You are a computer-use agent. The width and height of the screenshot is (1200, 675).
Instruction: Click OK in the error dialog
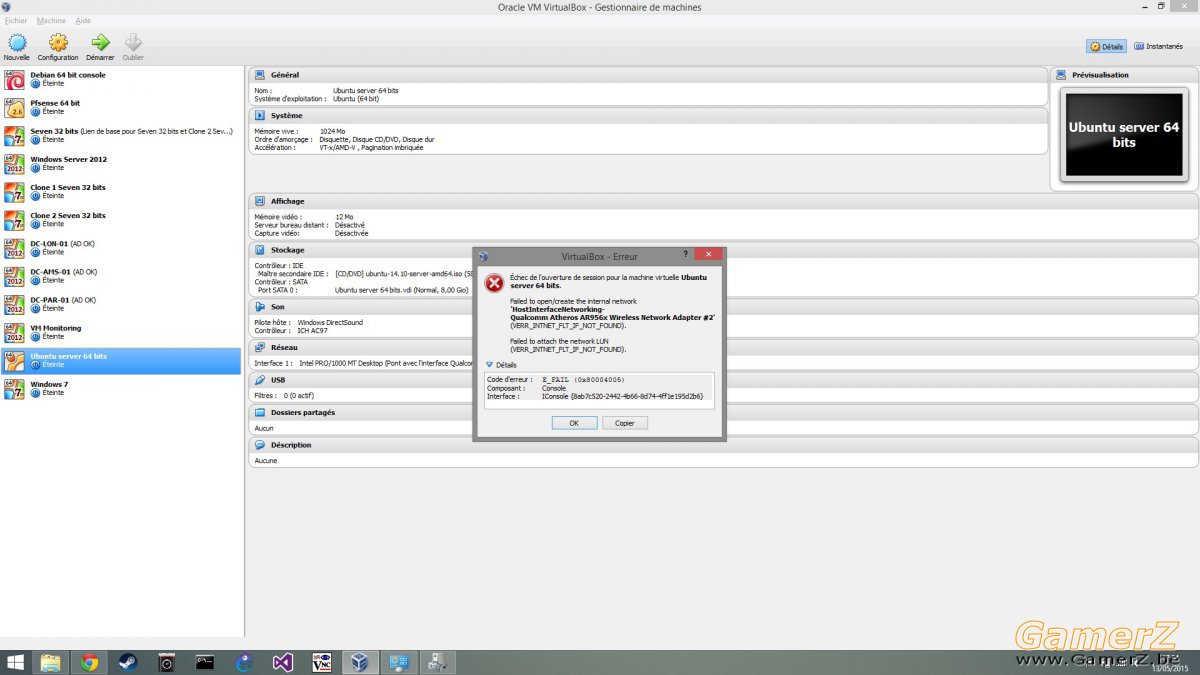tap(574, 423)
